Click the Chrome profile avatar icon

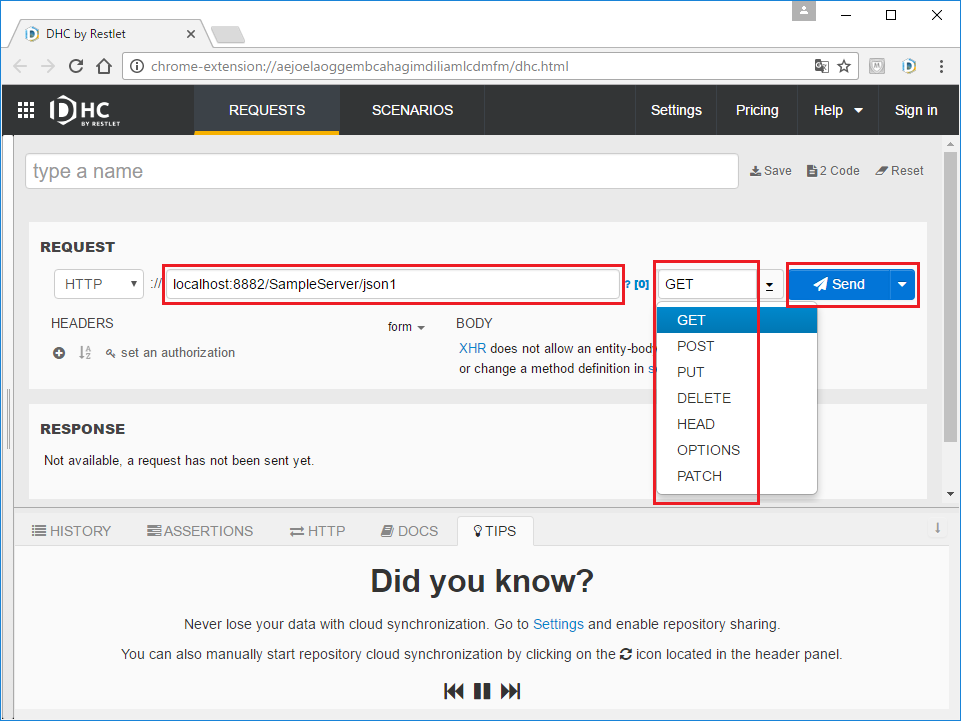[x=803, y=11]
